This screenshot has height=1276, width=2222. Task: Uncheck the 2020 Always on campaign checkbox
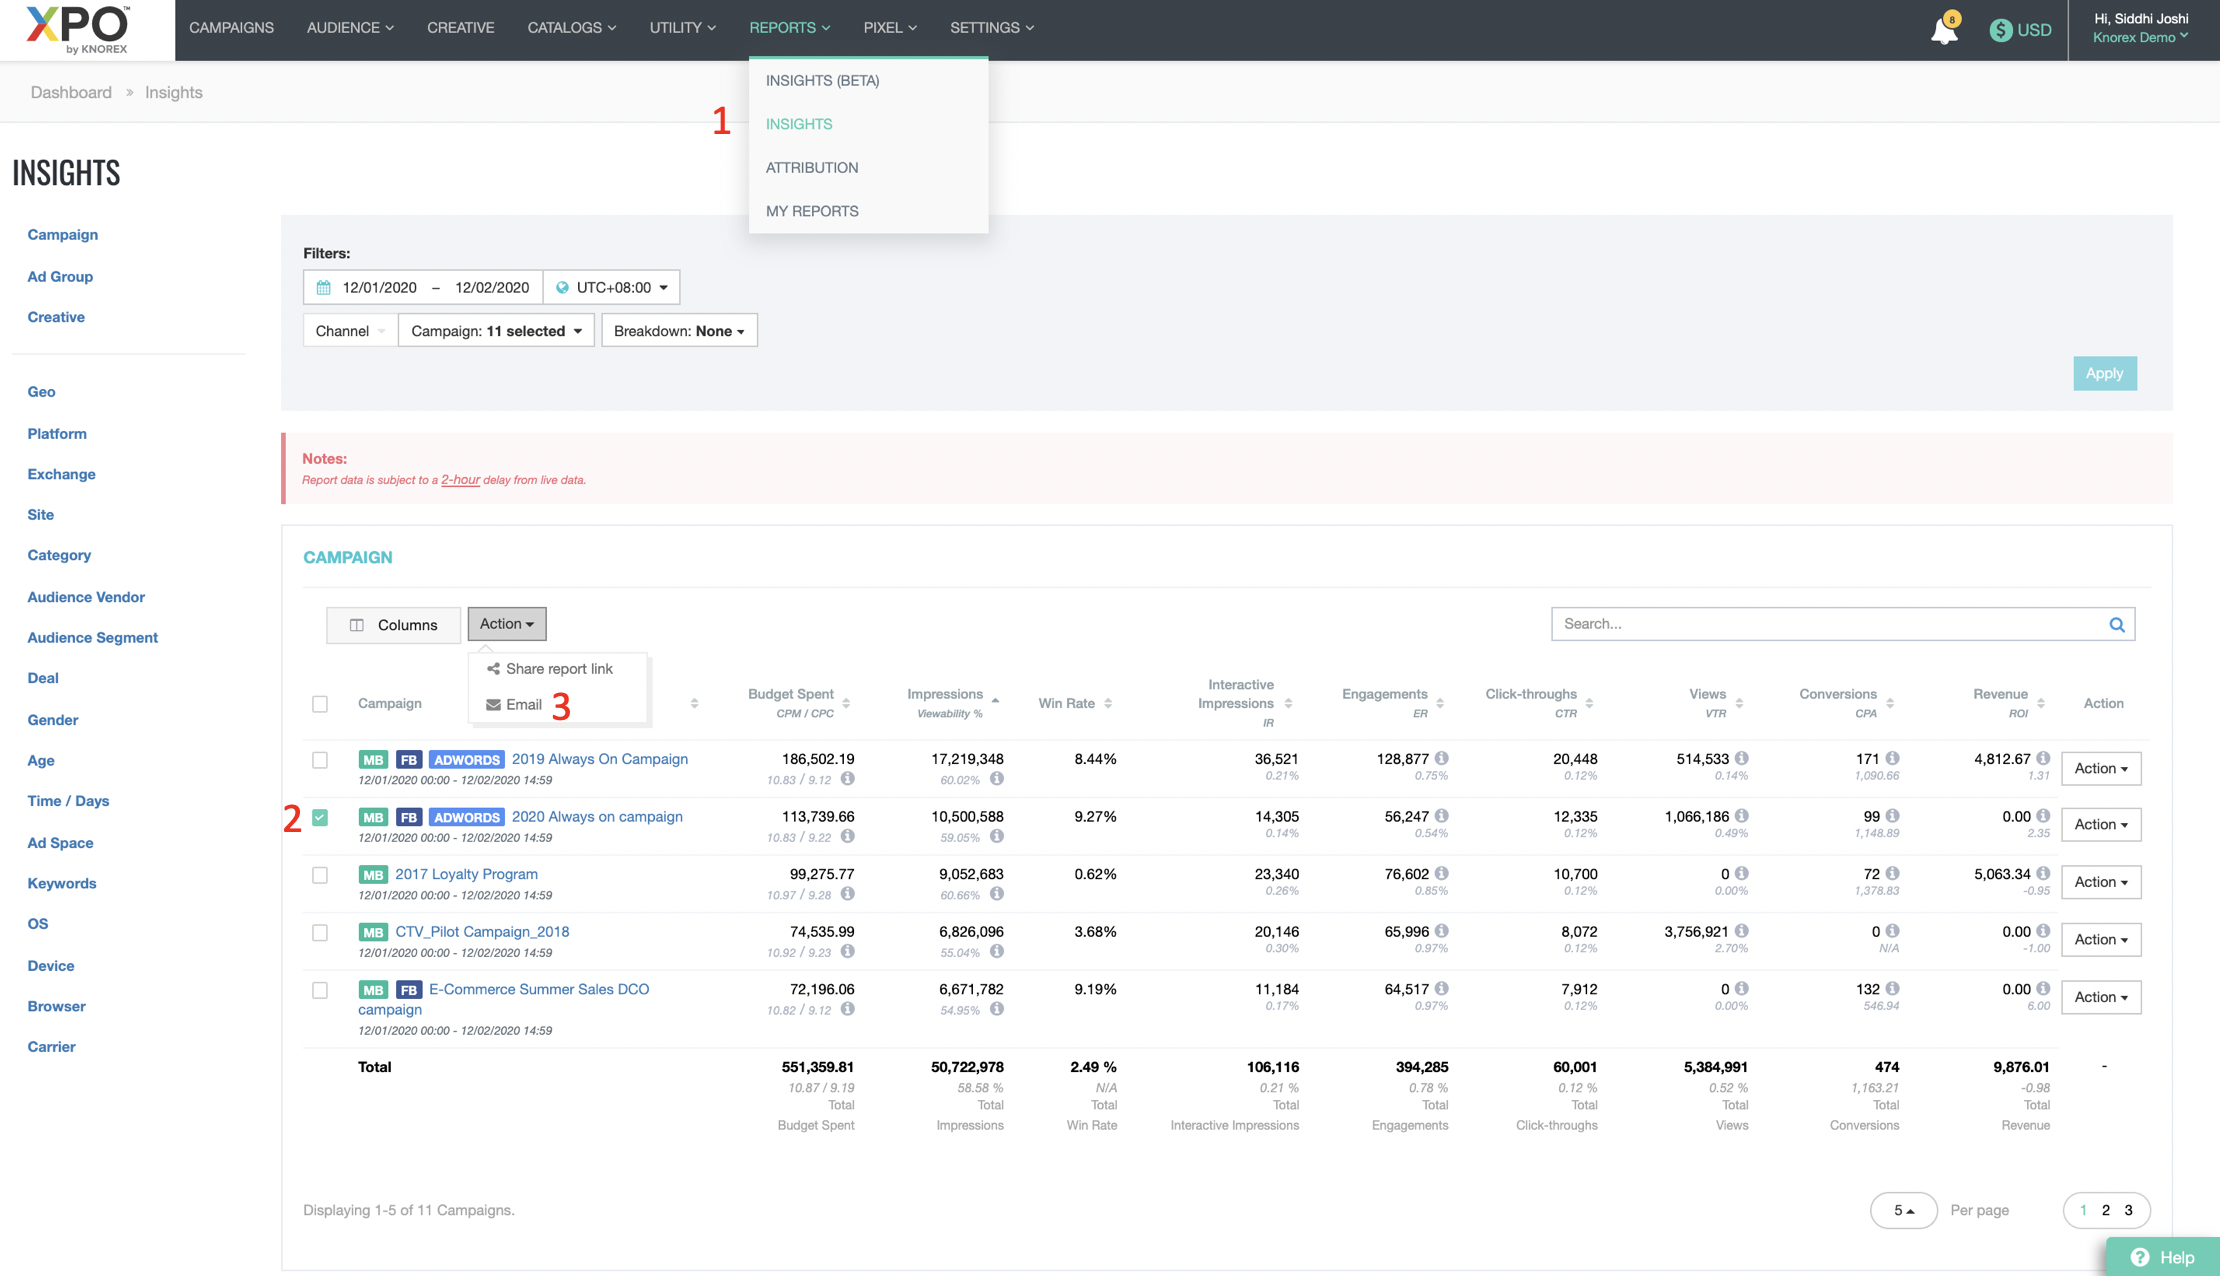pyautogui.click(x=320, y=817)
